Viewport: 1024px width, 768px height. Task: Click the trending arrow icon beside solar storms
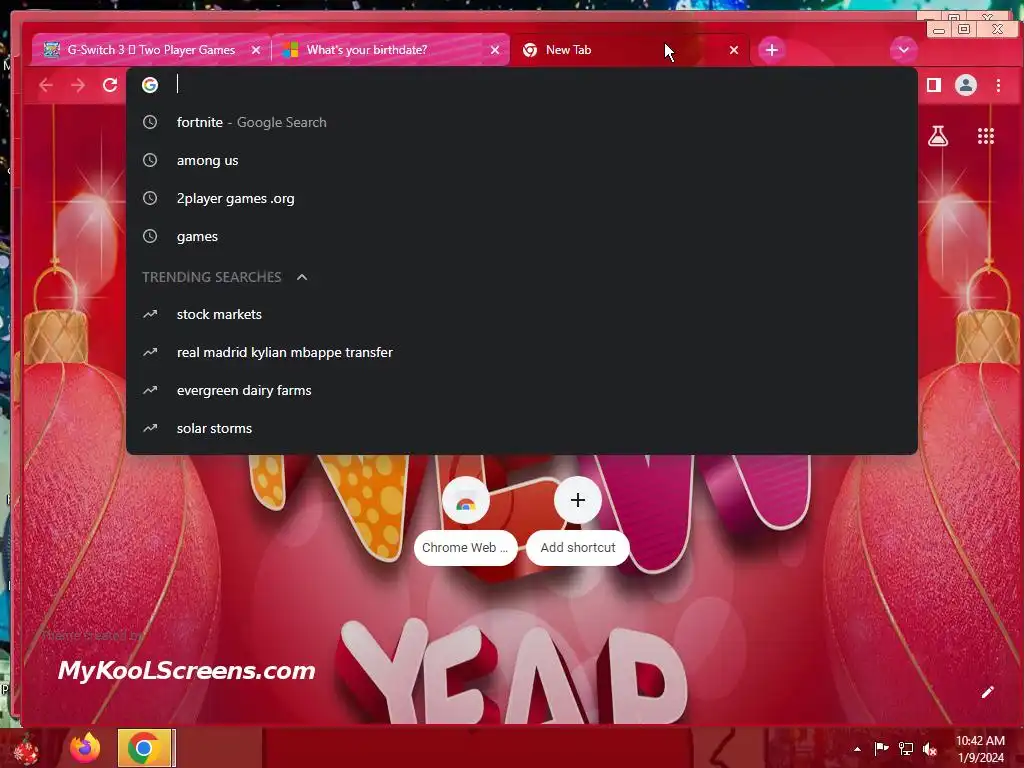click(x=150, y=428)
